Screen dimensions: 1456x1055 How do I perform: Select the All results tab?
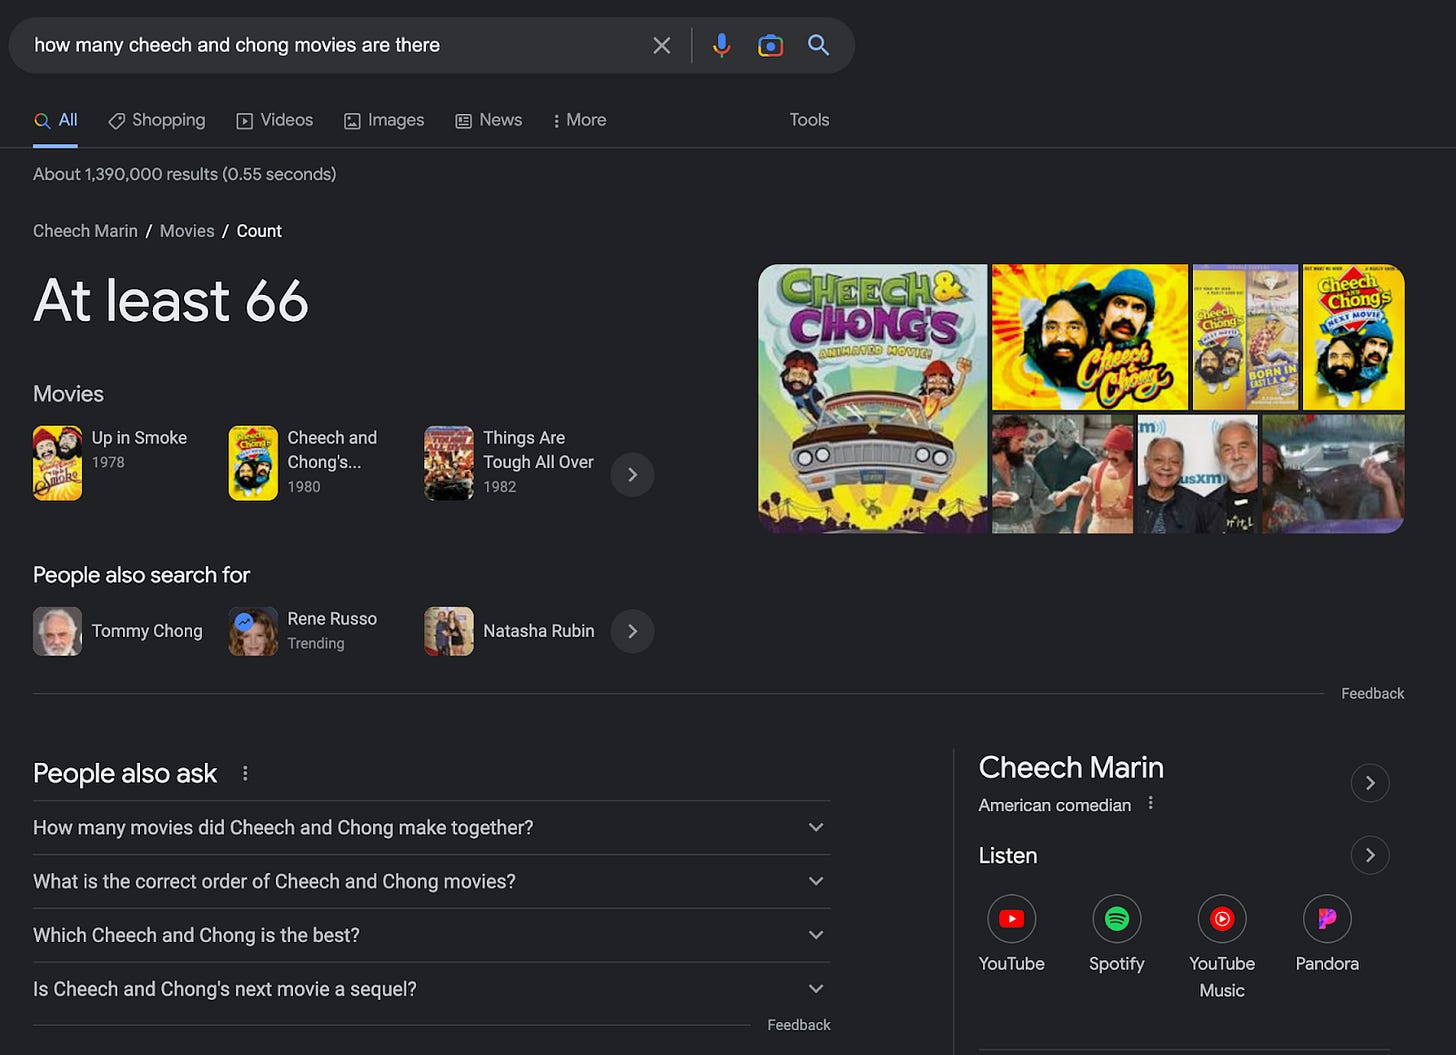click(56, 120)
